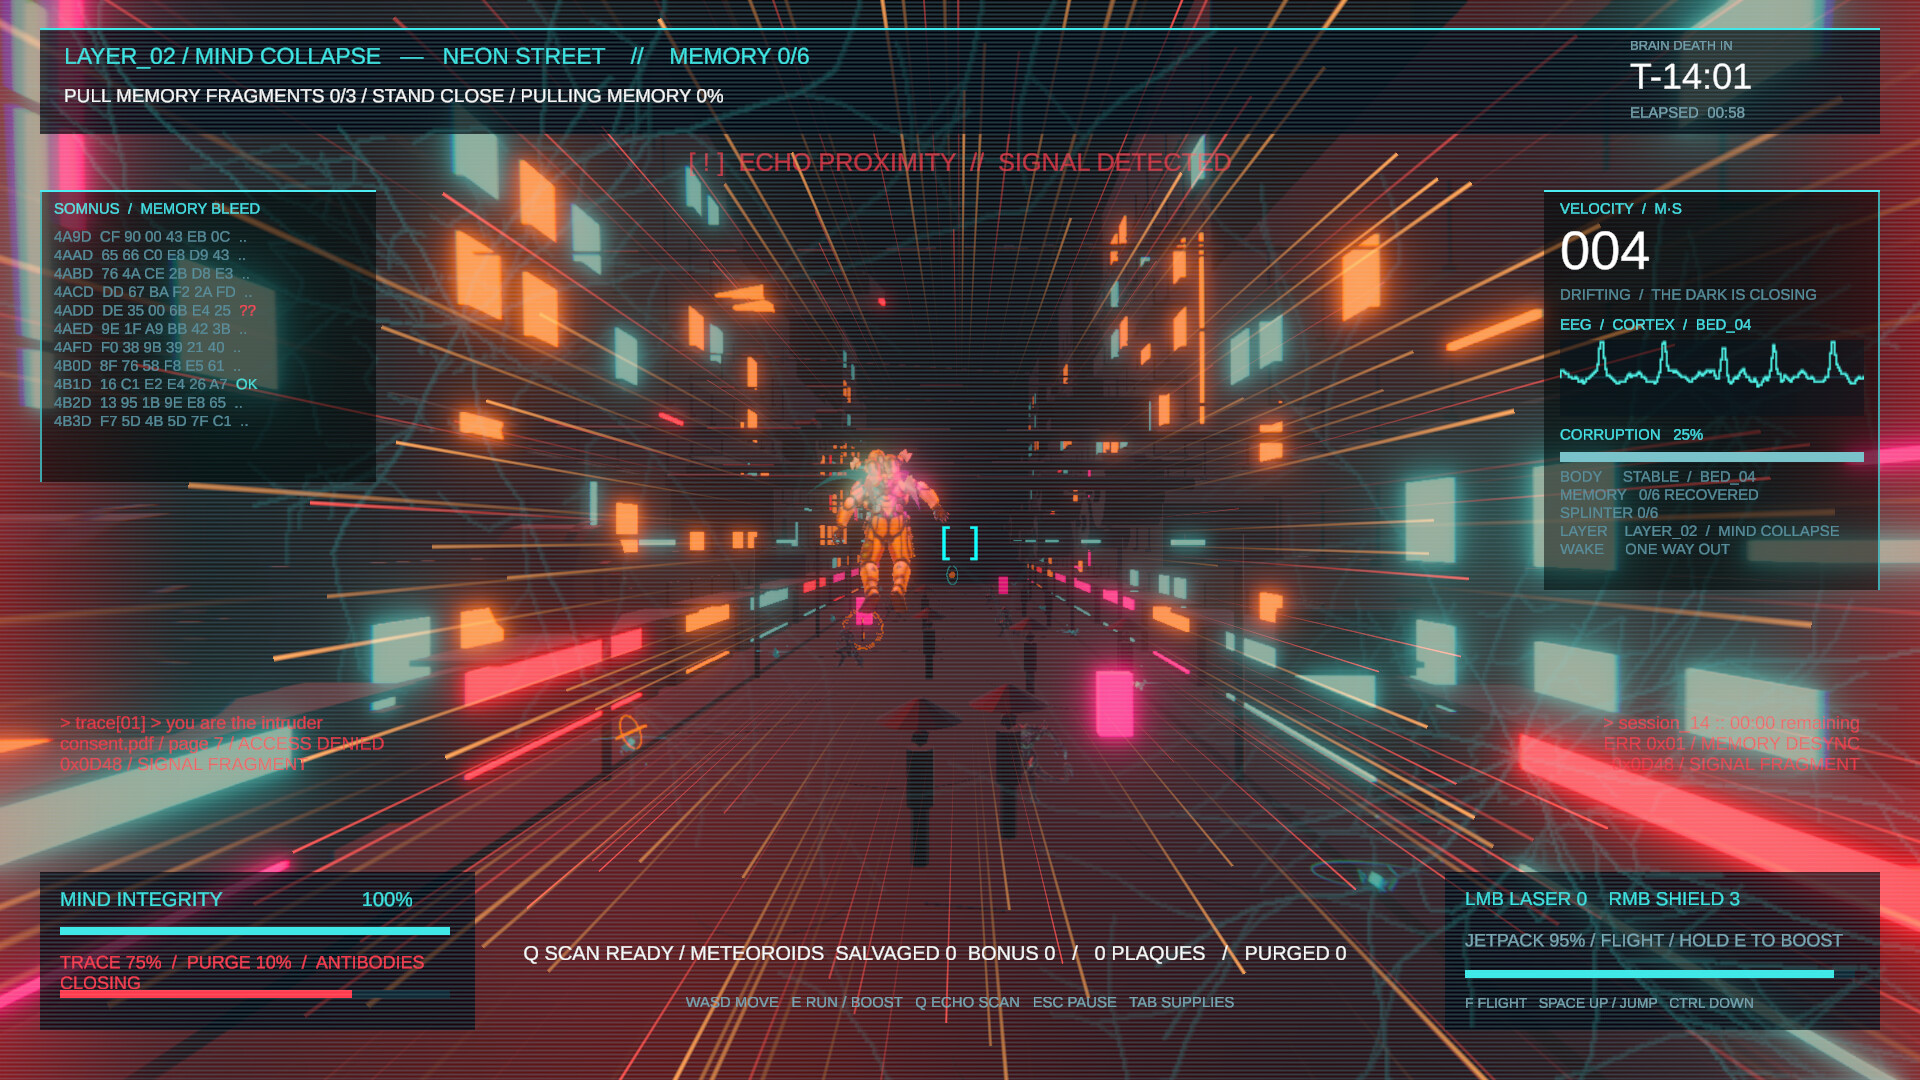Click hex row 4B1D marked OK

(156, 385)
